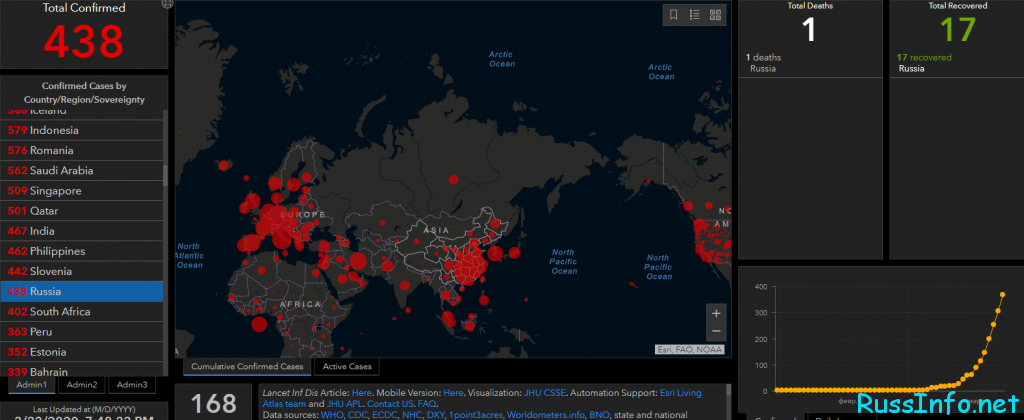Screen dimensions: 1024x420
Task: Open the NHC data source link
Action: tap(411, 415)
